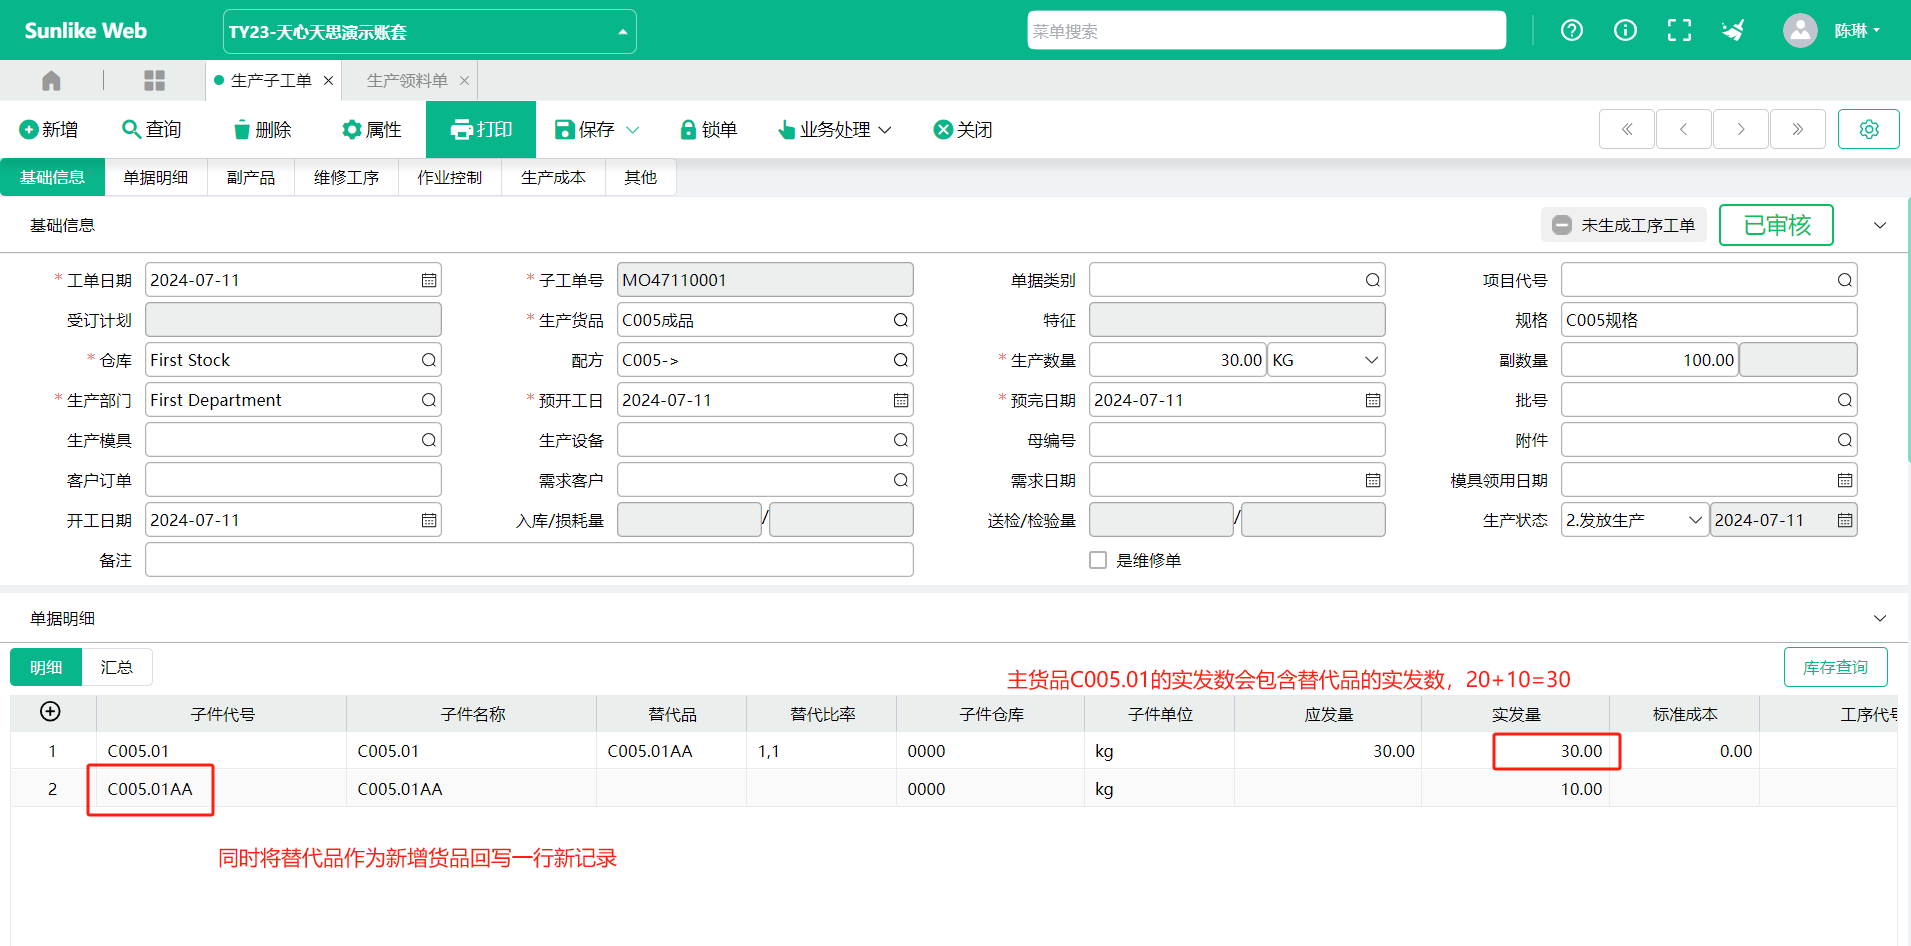The image size is (1911, 946).
Task: Search lookup for 批号 field
Action: [x=1845, y=400]
